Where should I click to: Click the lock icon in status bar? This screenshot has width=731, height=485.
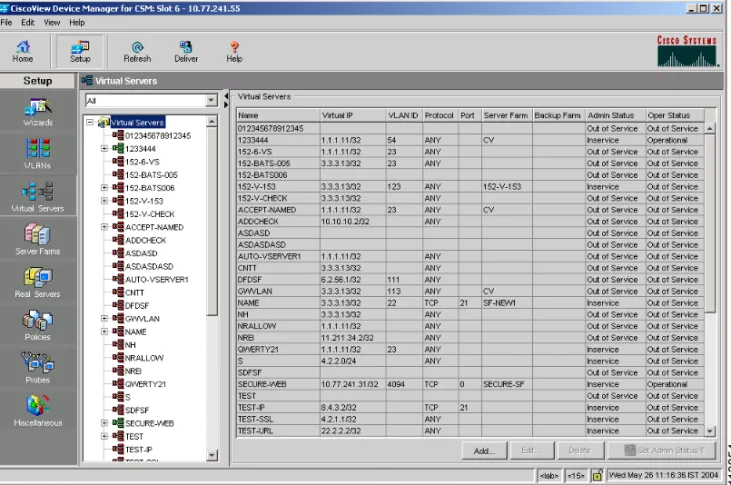(x=597, y=475)
